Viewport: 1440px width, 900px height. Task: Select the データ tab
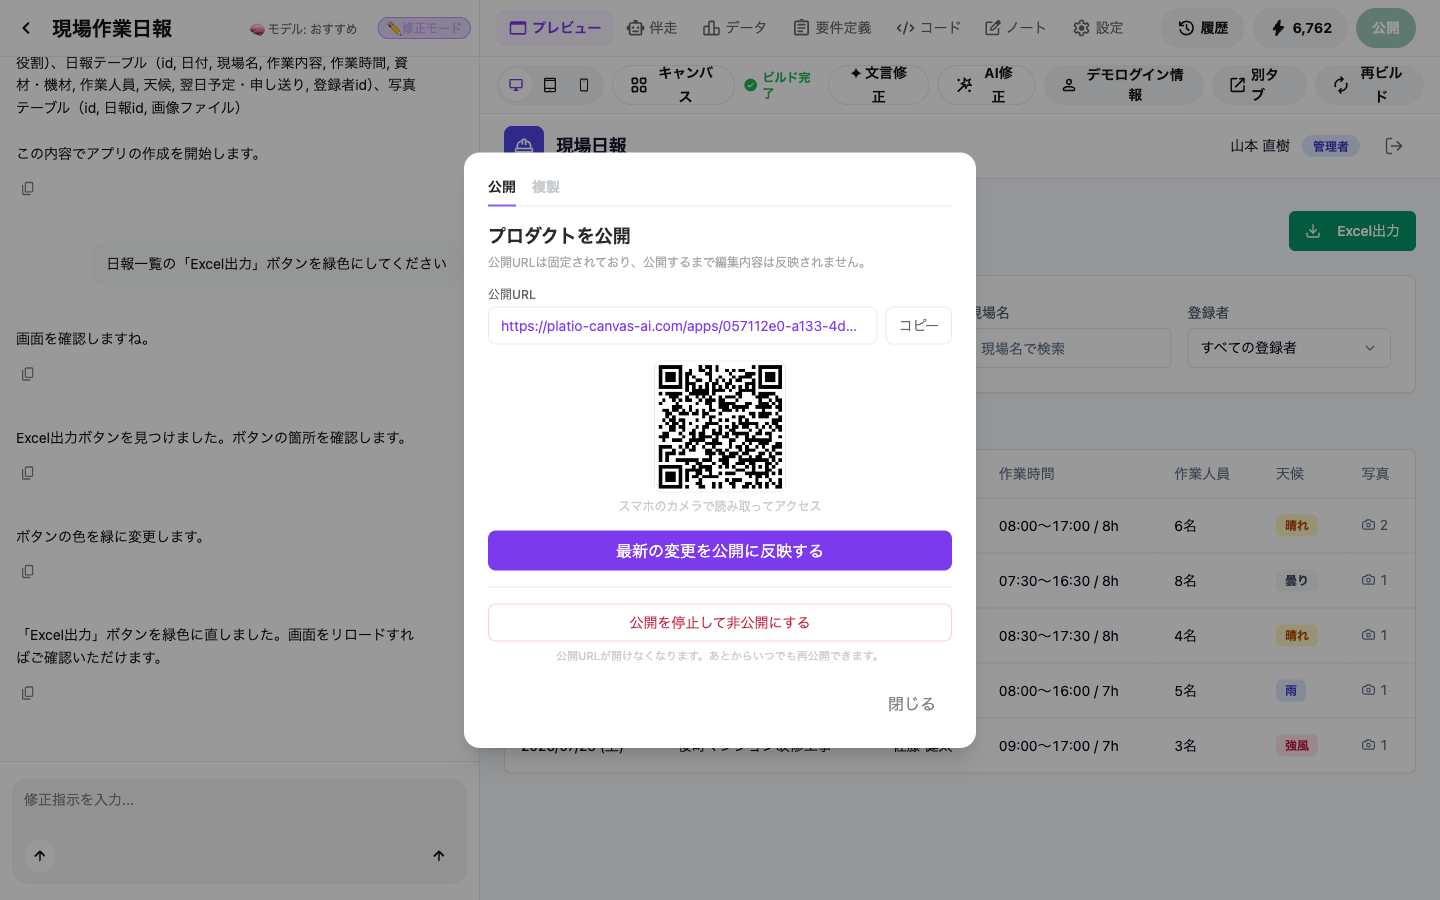click(x=735, y=28)
